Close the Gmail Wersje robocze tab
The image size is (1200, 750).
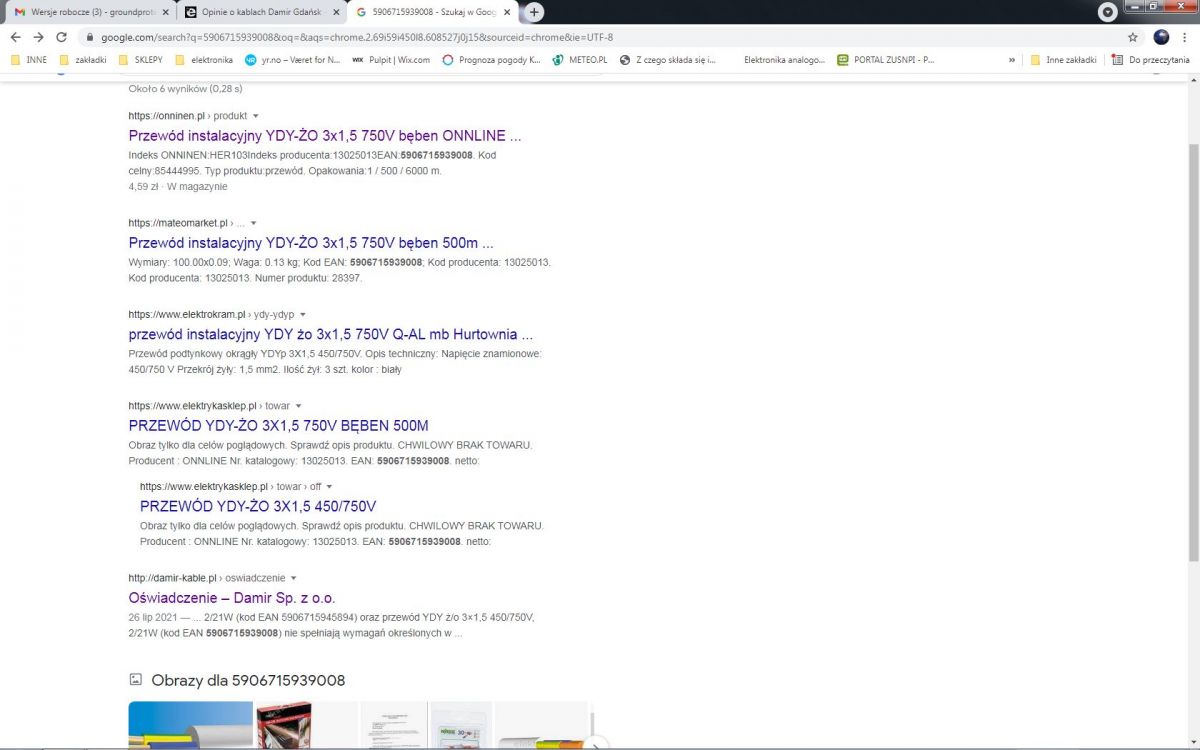pyautogui.click(x=166, y=12)
